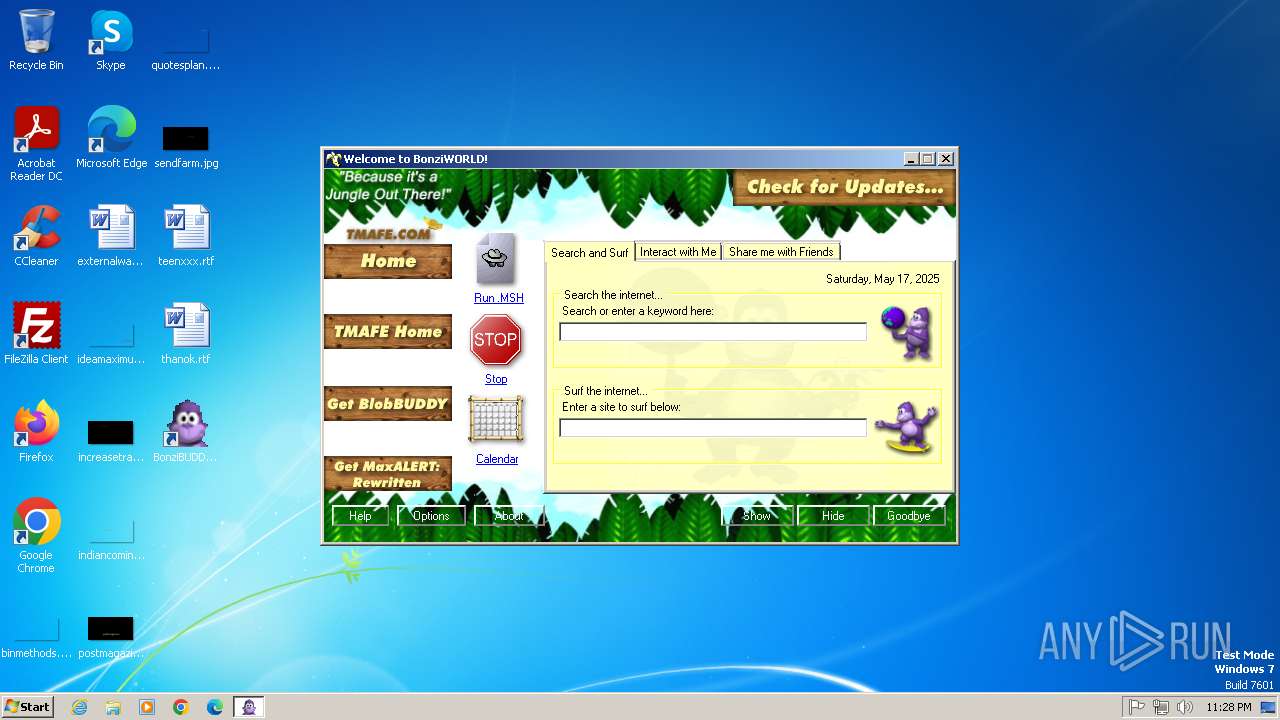Click Get MaxALERT: Rewritten button
1280x720 pixels.
click(388, 474)
